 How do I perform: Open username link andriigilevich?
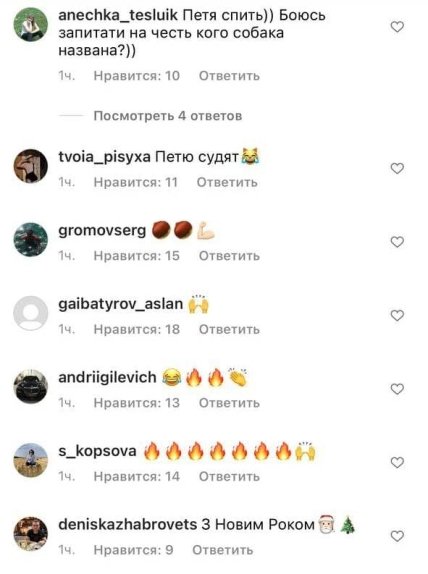pos(107,377)
